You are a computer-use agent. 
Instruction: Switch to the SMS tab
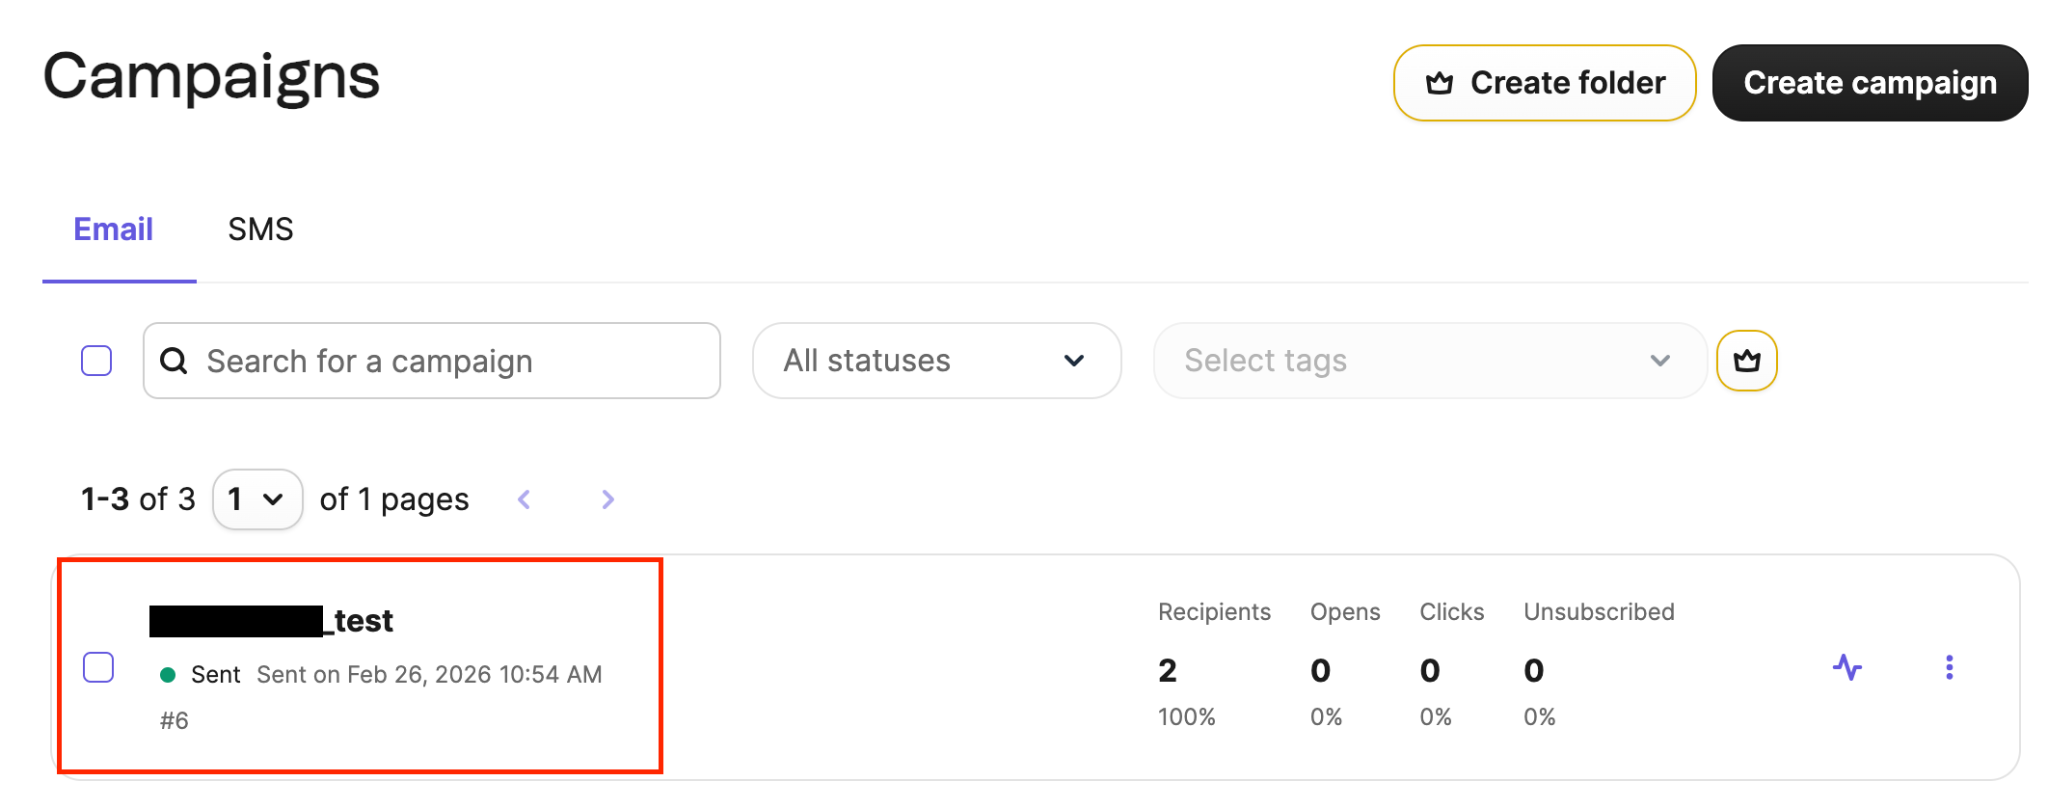[x=260, y=229]
